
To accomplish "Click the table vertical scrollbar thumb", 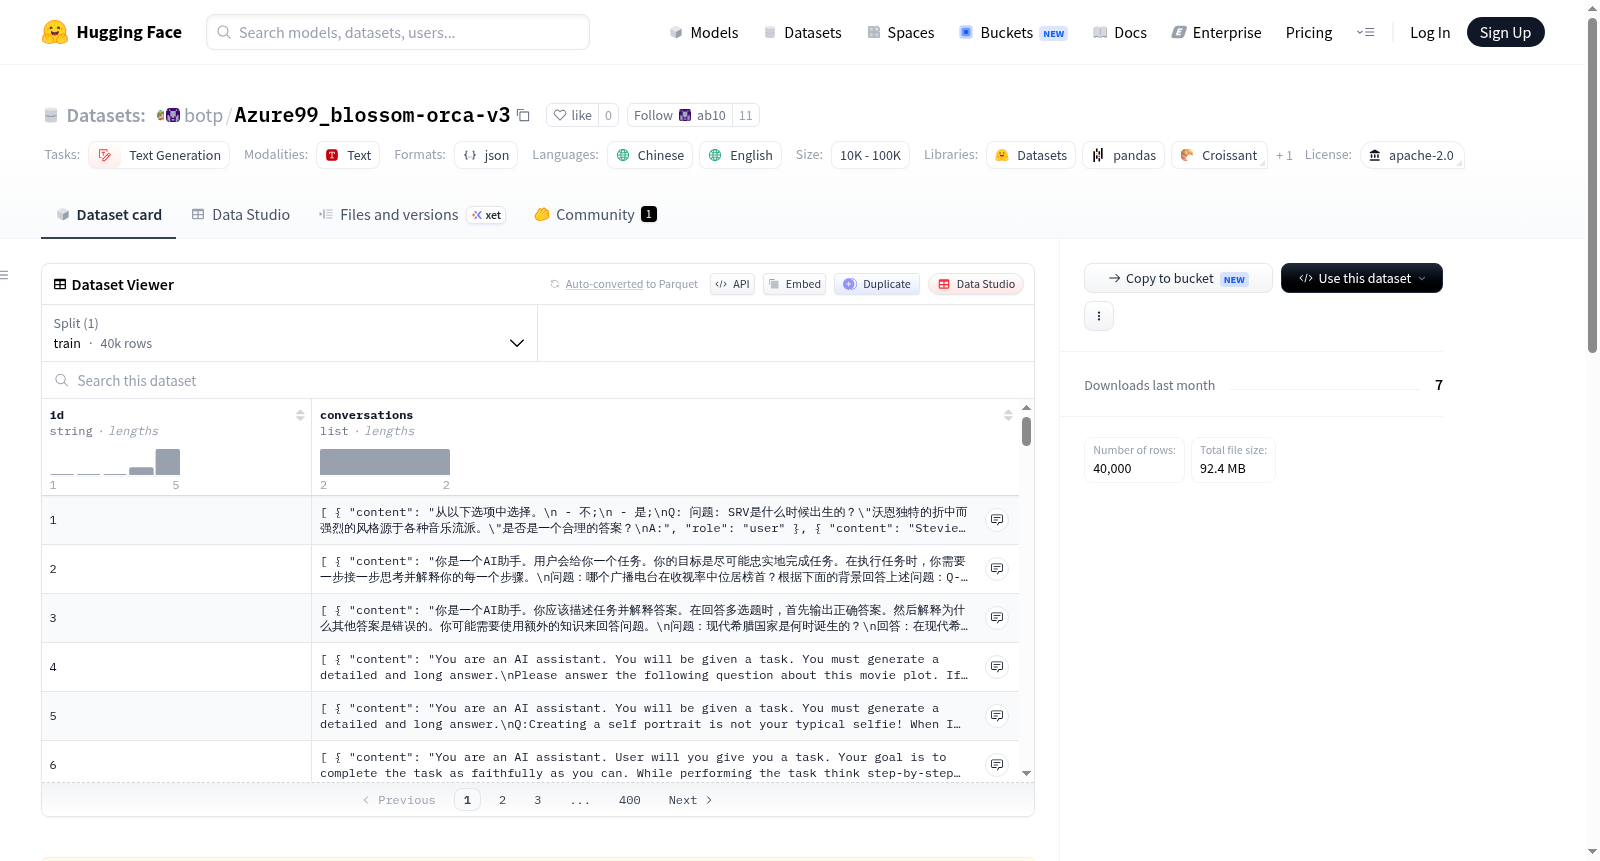I will tap(1026, 431).
